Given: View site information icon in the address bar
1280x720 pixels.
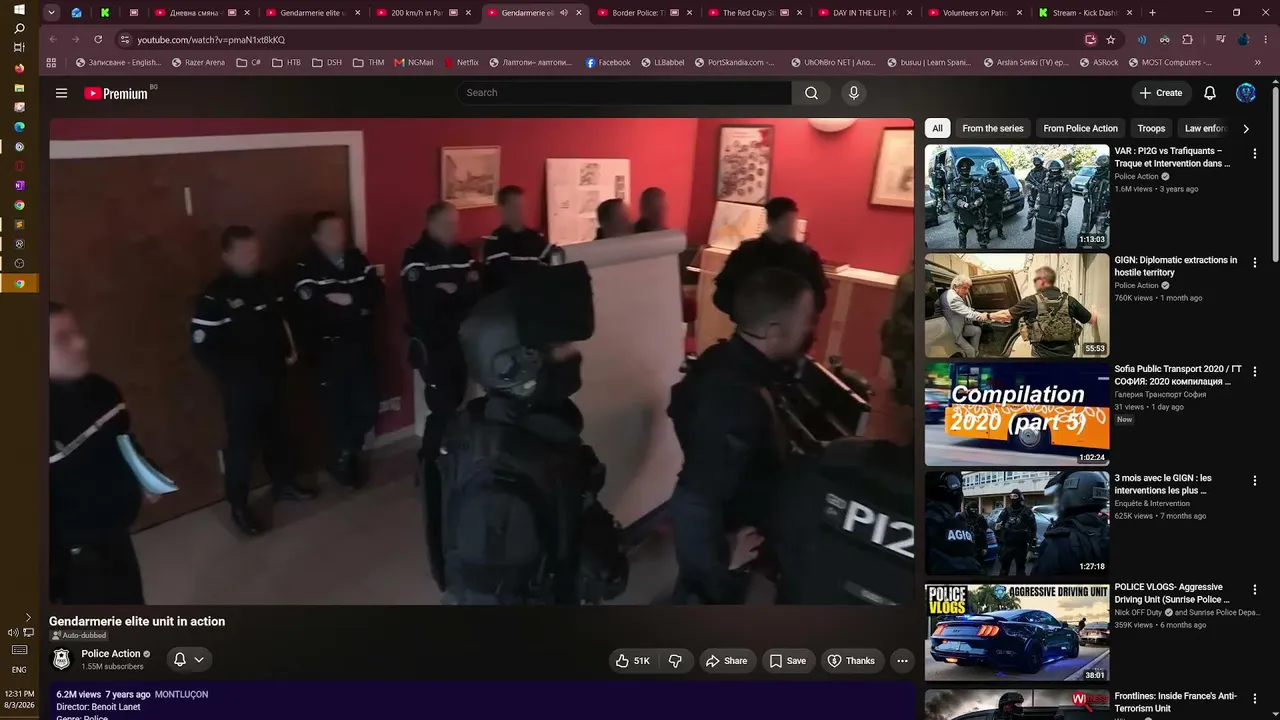Looking at the screenshot, I should click(x=125, y=40).
